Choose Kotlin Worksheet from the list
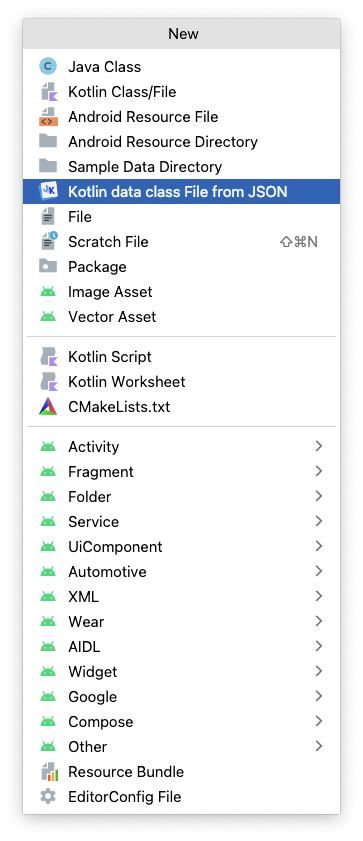Image resolution: width=363 pixels, height=841 pixels. pyautogui.click(x=181, y=381)
